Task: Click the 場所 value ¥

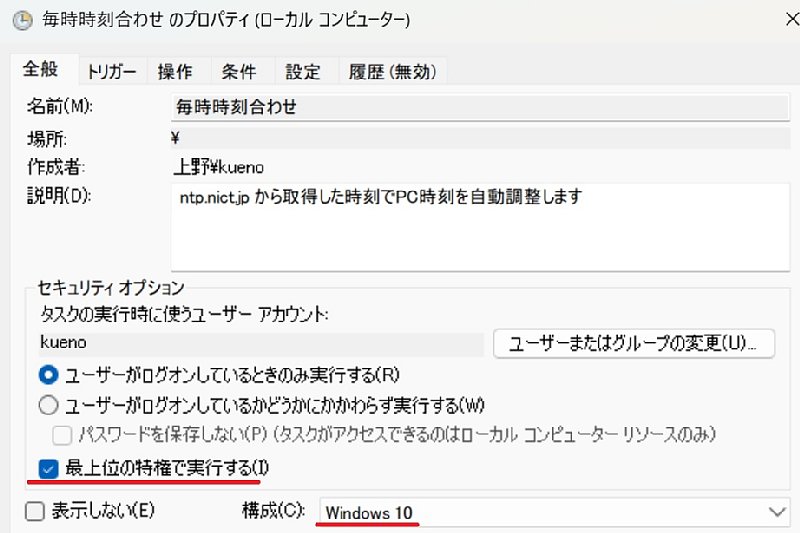Action: pos(176,138)
